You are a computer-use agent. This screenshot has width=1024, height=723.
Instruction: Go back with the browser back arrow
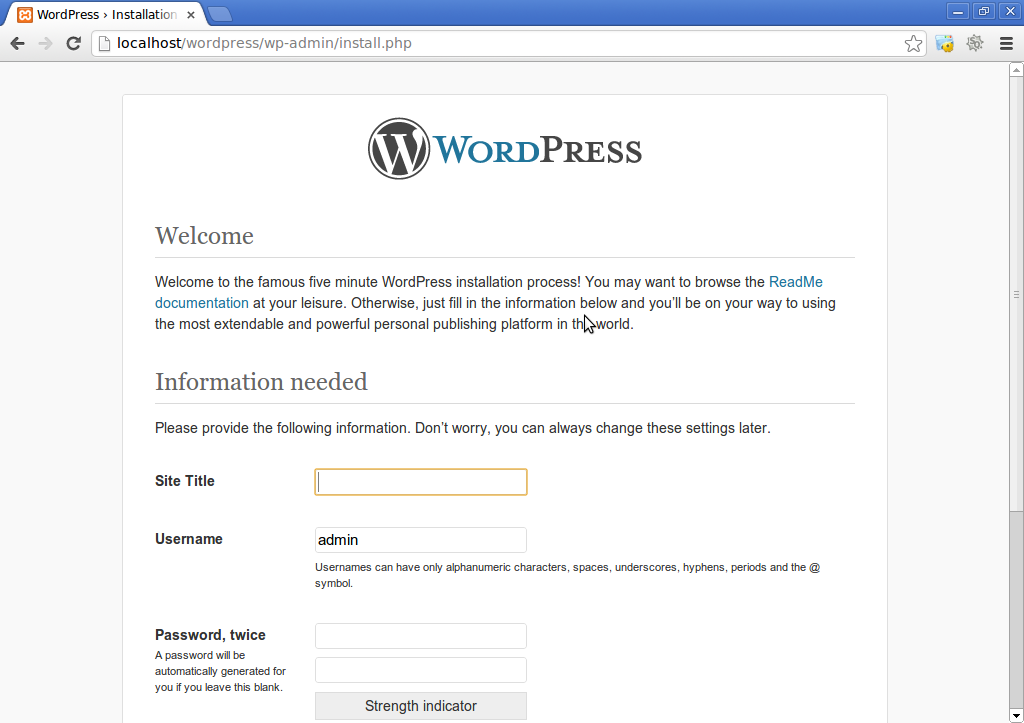coord(18,44)
